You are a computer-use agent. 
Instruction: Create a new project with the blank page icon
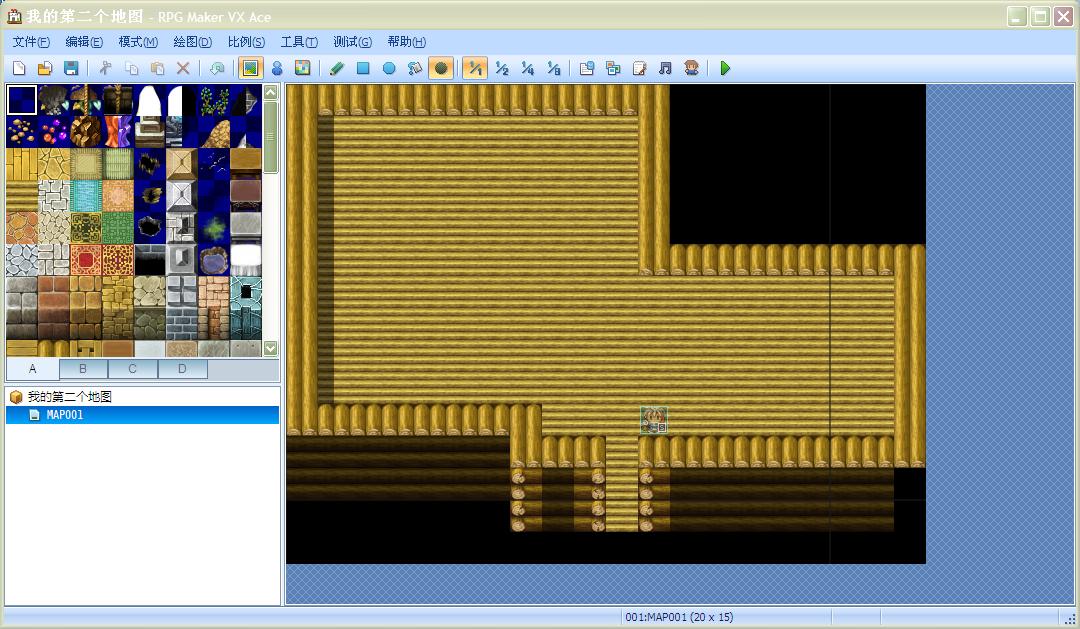(x=19, y=68)
